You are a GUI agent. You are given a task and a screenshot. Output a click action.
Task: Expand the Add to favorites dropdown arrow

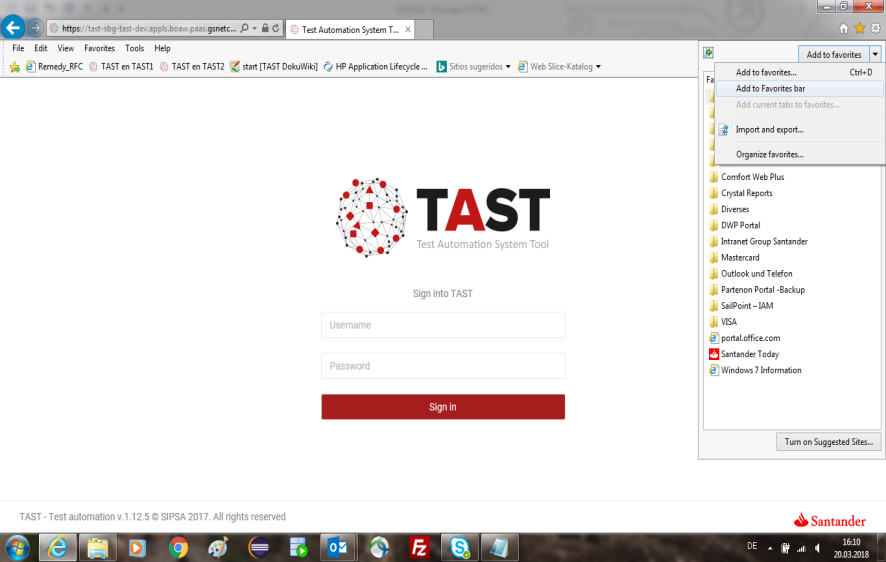pyautogui.click(x=875, y=54)
